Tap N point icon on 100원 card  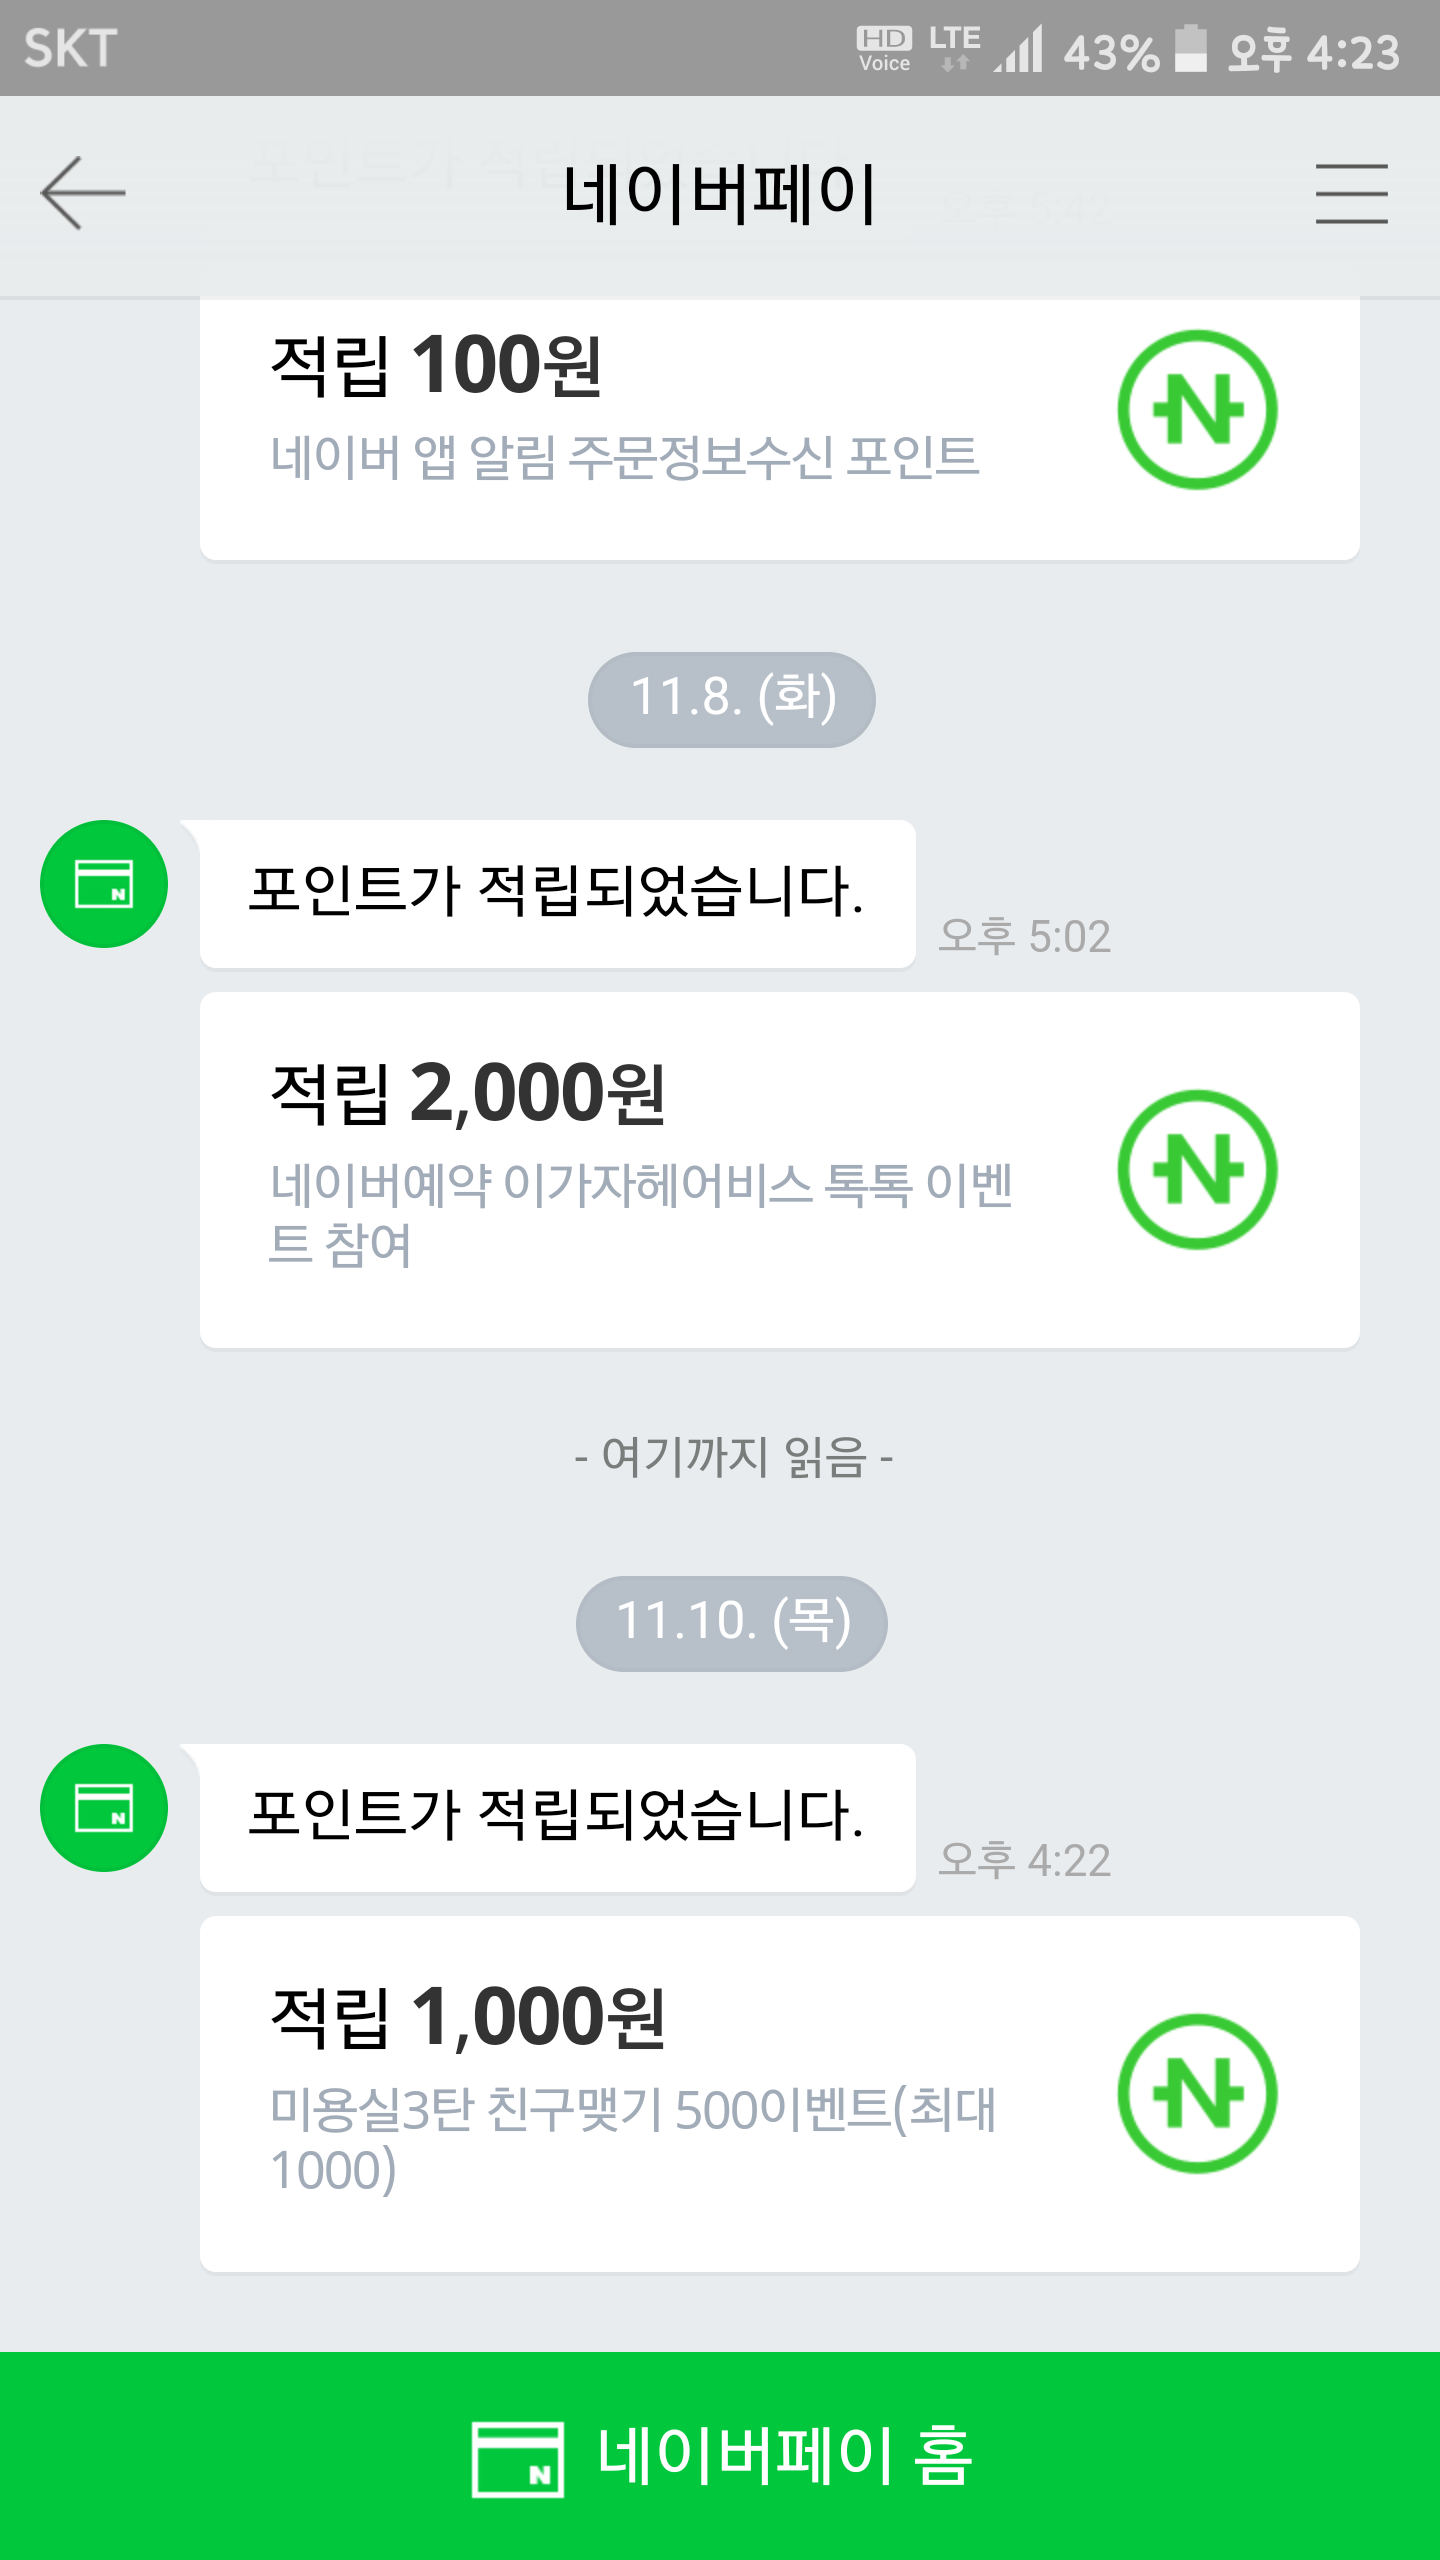(x=1197, y=410)
